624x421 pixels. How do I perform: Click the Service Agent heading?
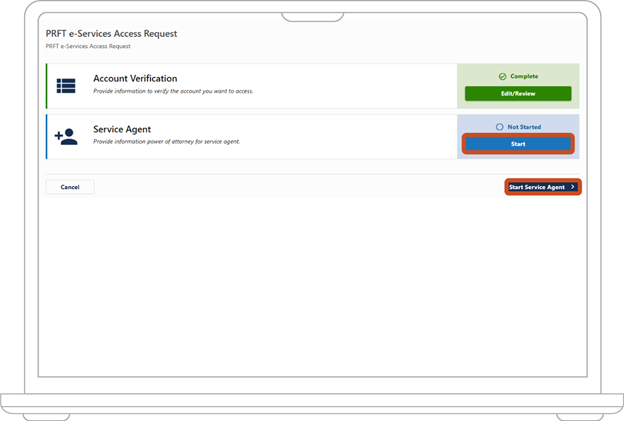tap(122, 129)
